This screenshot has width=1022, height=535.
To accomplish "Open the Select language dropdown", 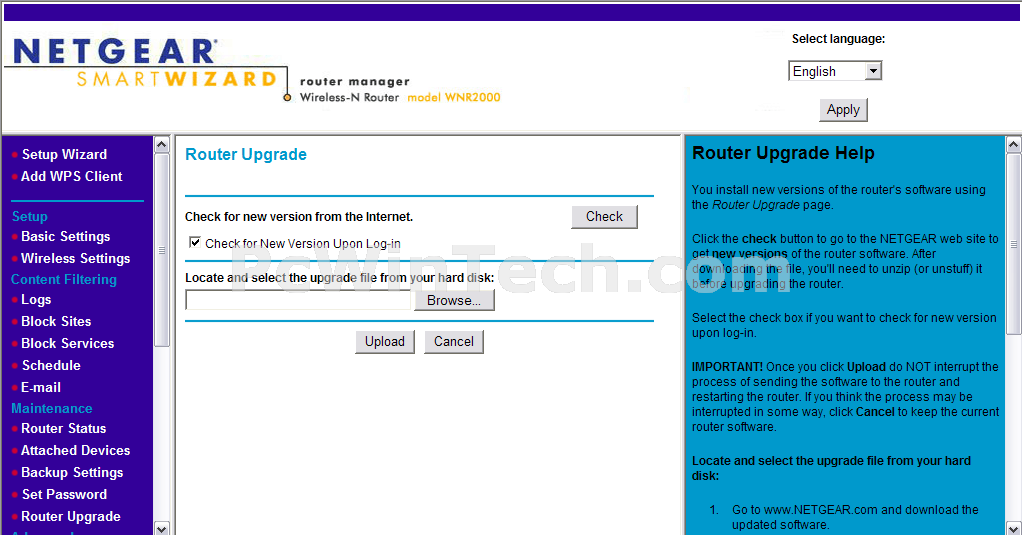I will pos(835,71).
